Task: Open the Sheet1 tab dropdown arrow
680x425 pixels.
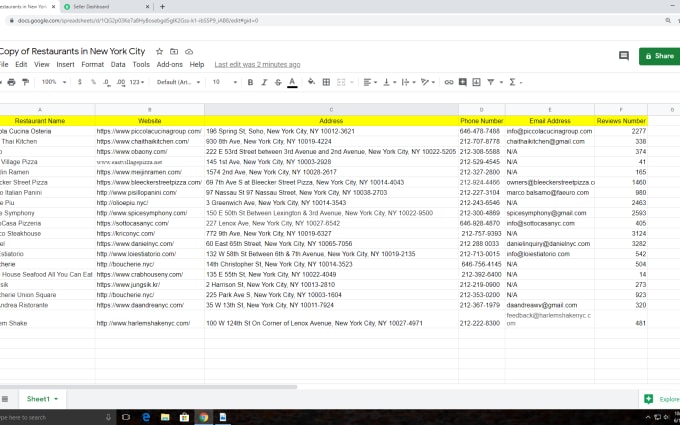Action: coord(56,399)
